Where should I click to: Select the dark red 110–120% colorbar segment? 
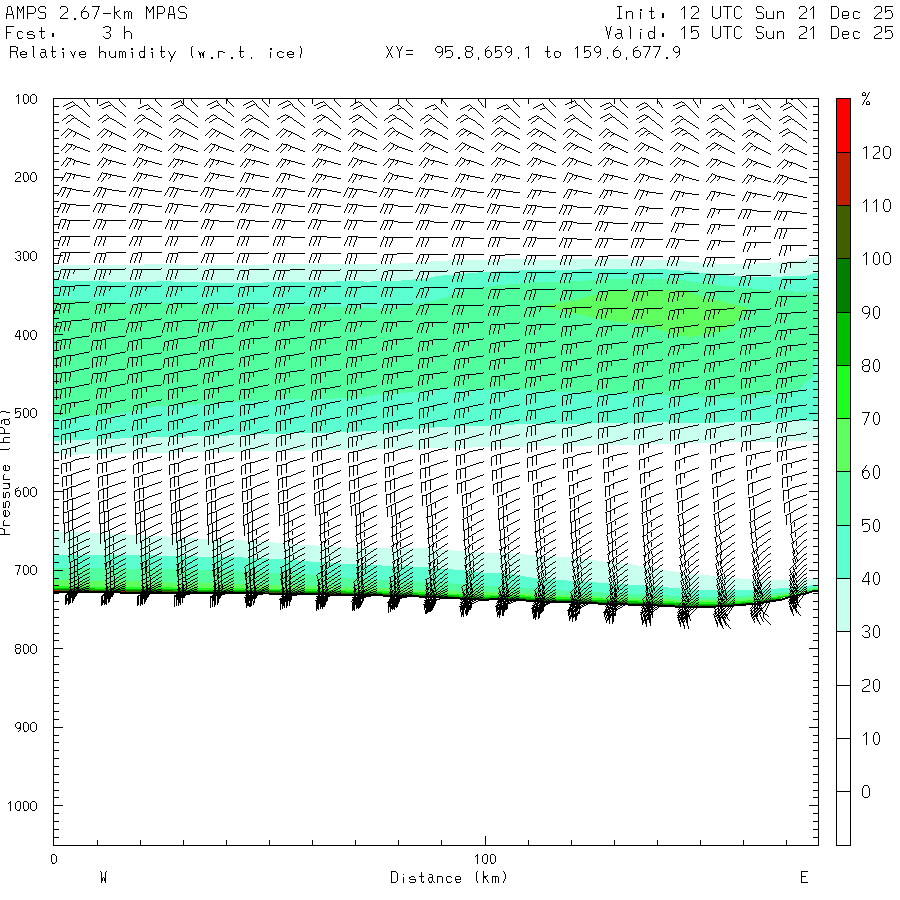click(843, 179)
